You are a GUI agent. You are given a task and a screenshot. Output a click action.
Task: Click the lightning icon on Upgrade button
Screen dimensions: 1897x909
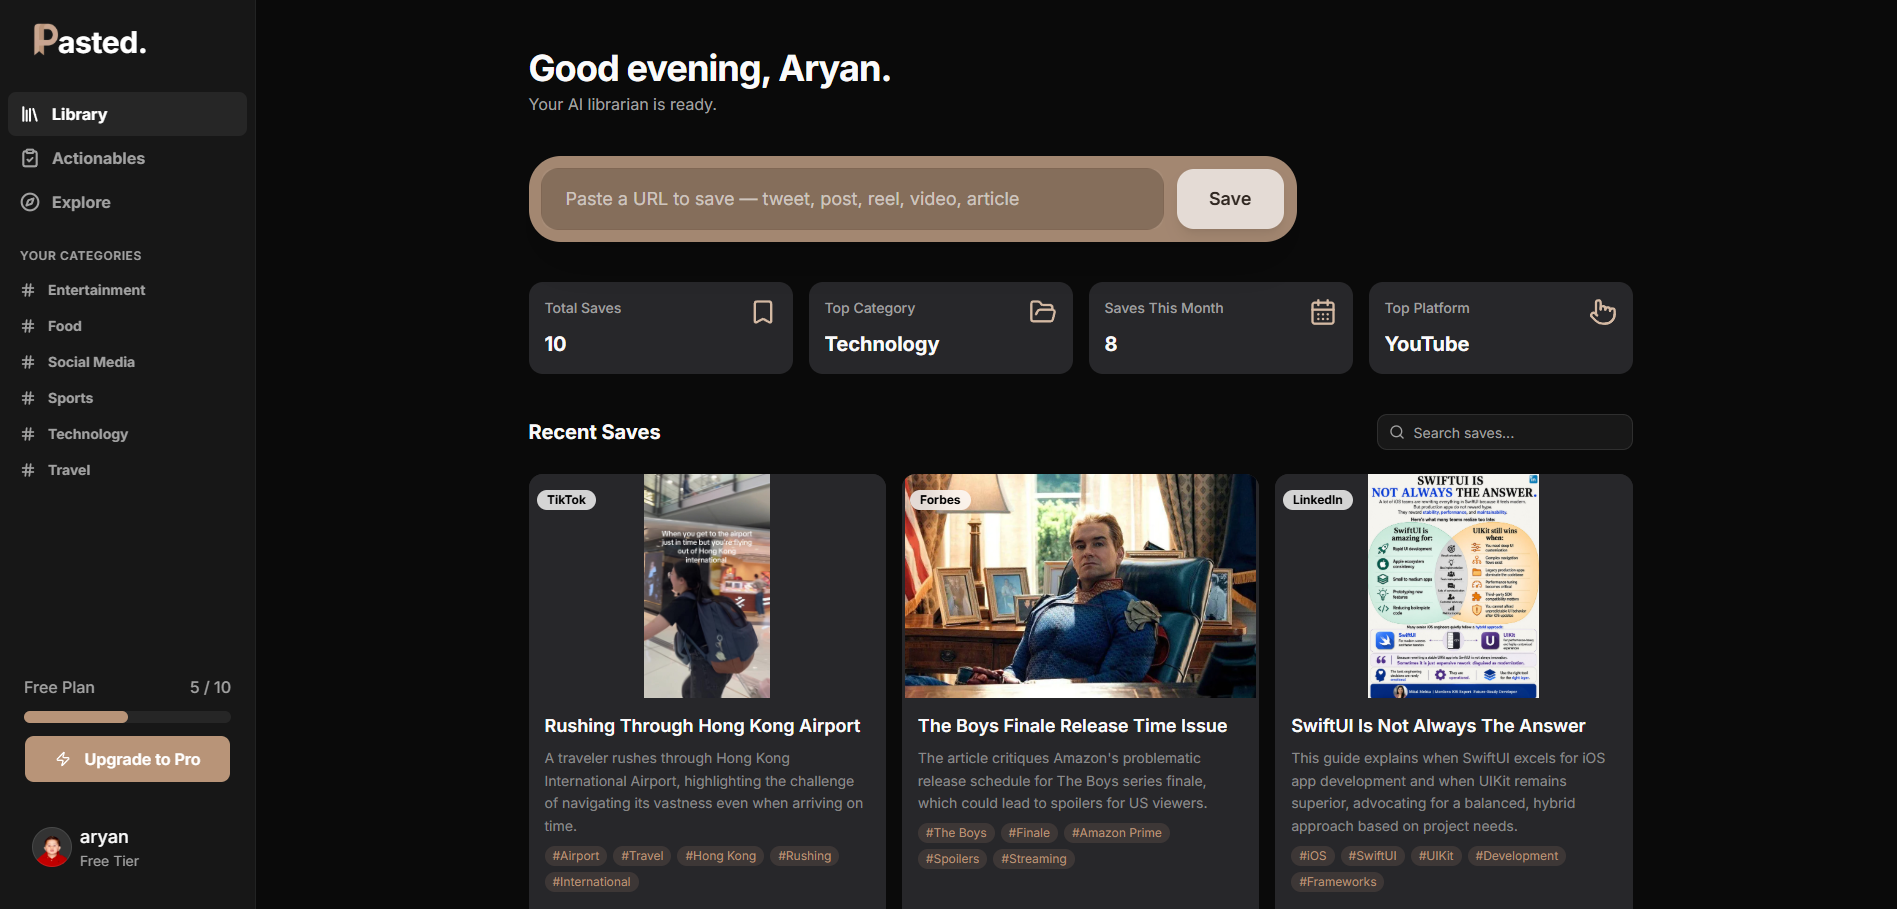(63, 759)
